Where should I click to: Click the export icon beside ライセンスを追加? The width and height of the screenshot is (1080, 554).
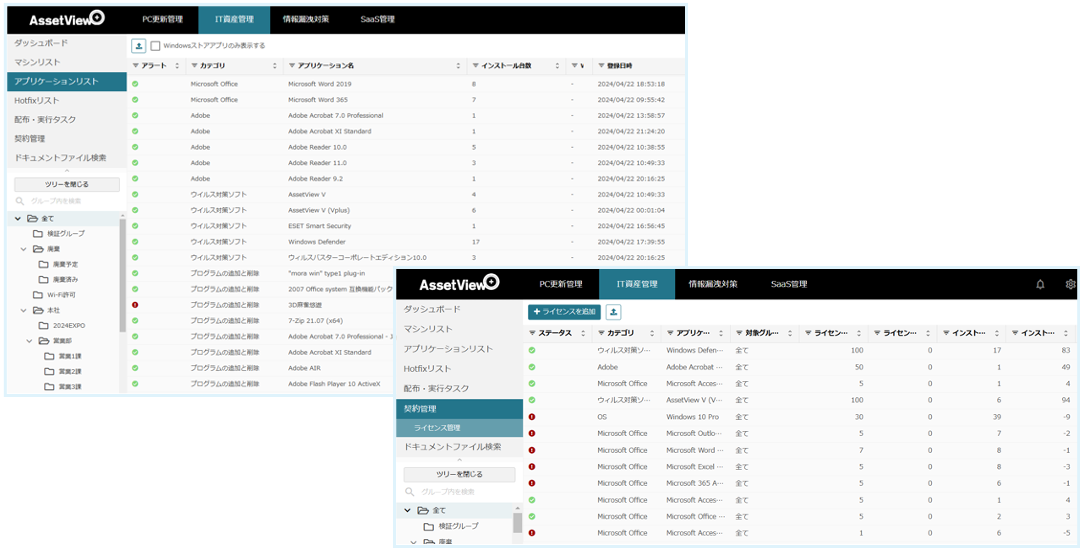click(x=614, y=312)
